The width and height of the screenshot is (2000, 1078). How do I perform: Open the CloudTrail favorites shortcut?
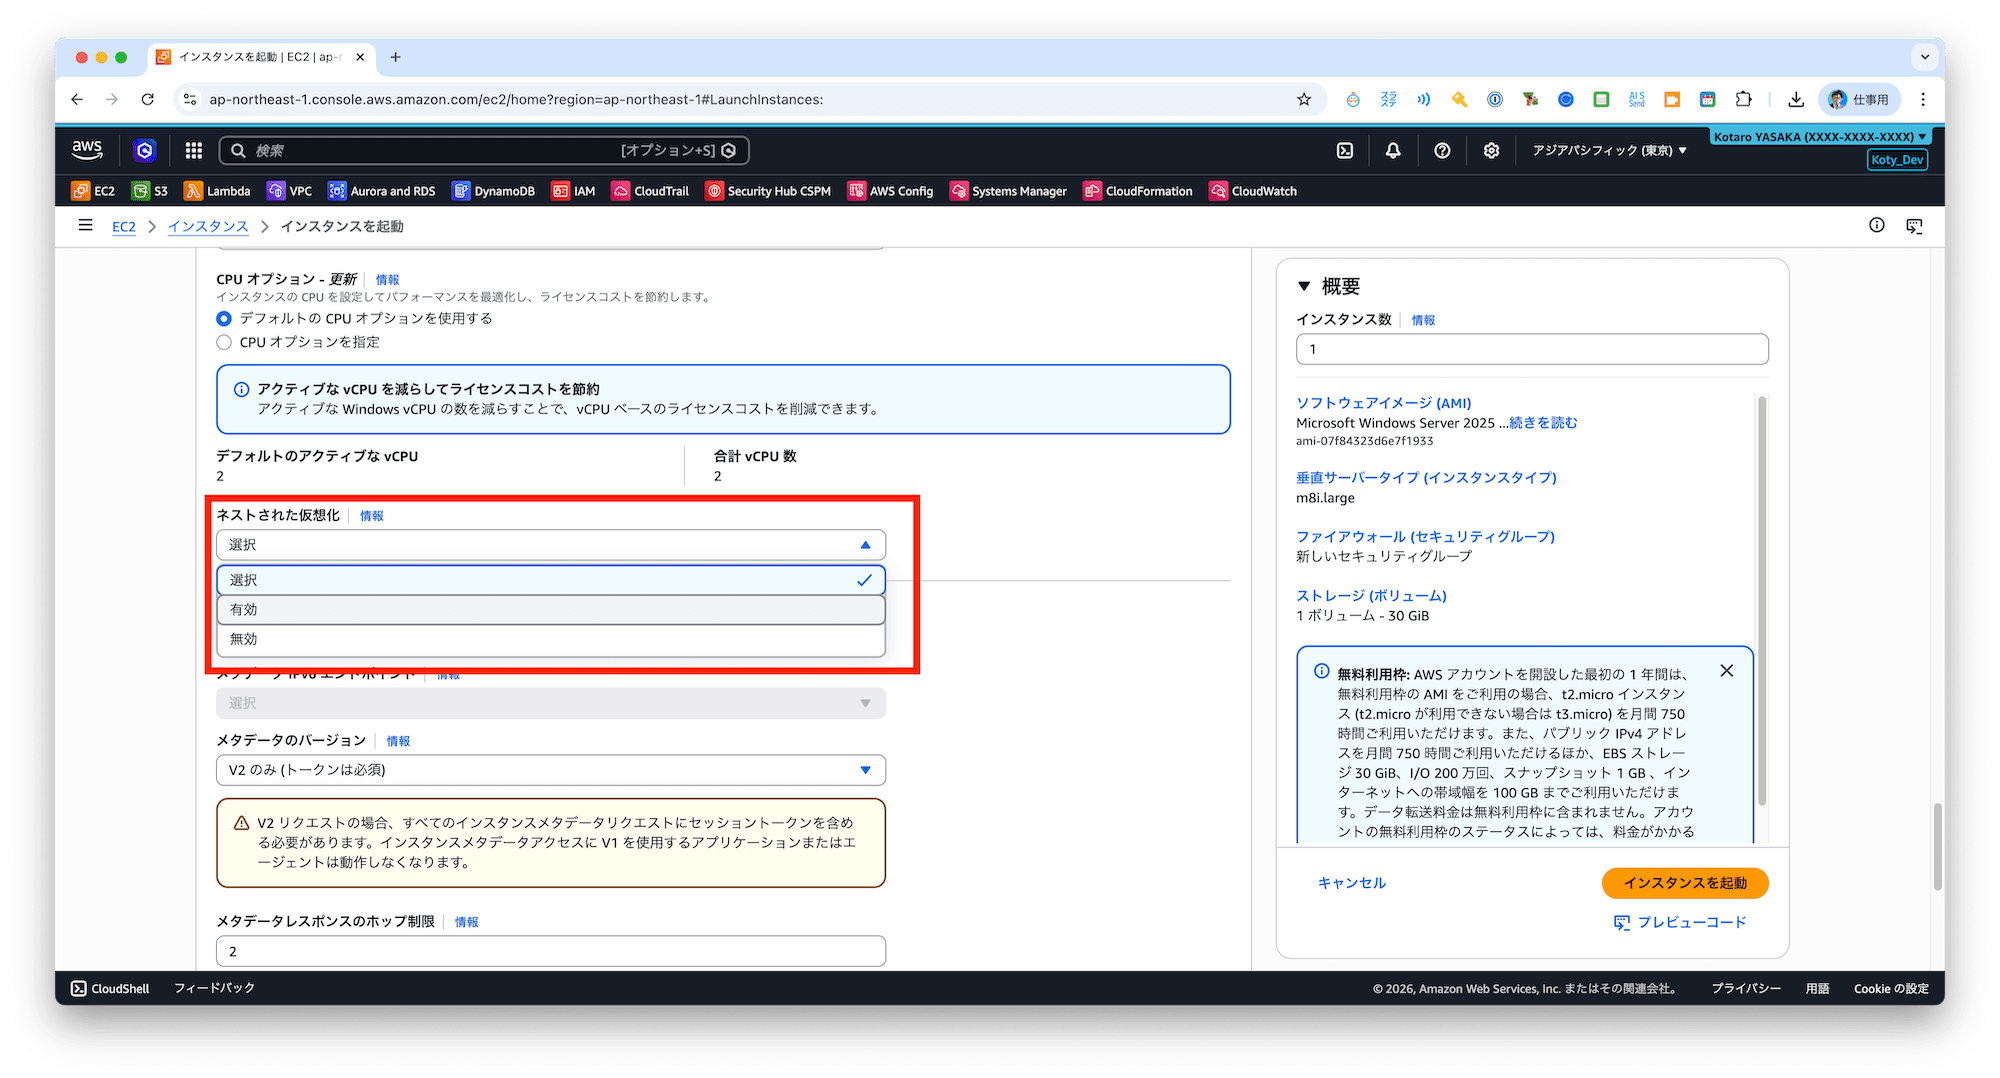pos(650,190)
